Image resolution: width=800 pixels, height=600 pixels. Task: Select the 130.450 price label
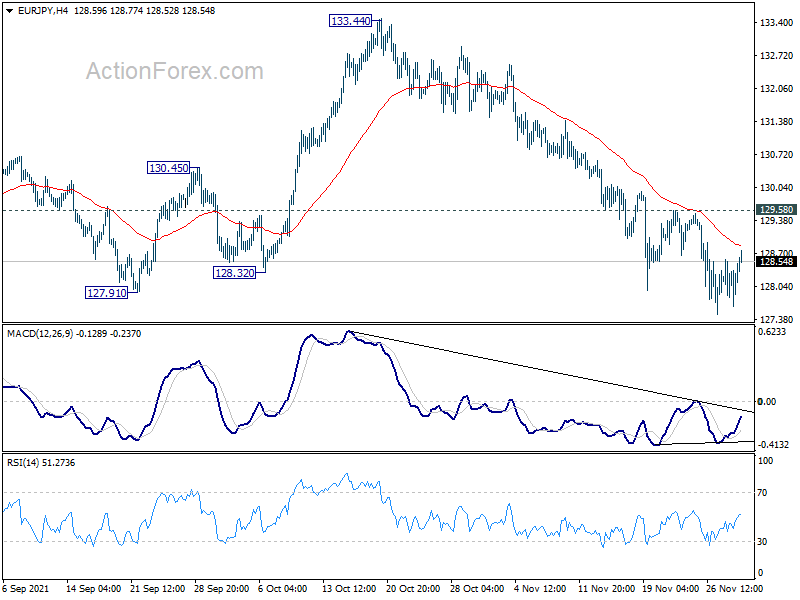click(x=168, y=168)
